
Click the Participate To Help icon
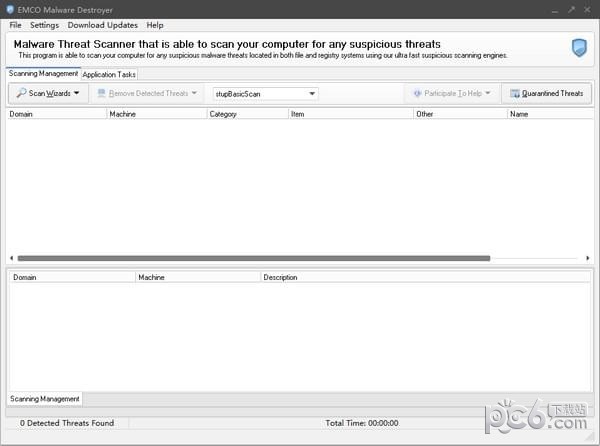point(417,93)
